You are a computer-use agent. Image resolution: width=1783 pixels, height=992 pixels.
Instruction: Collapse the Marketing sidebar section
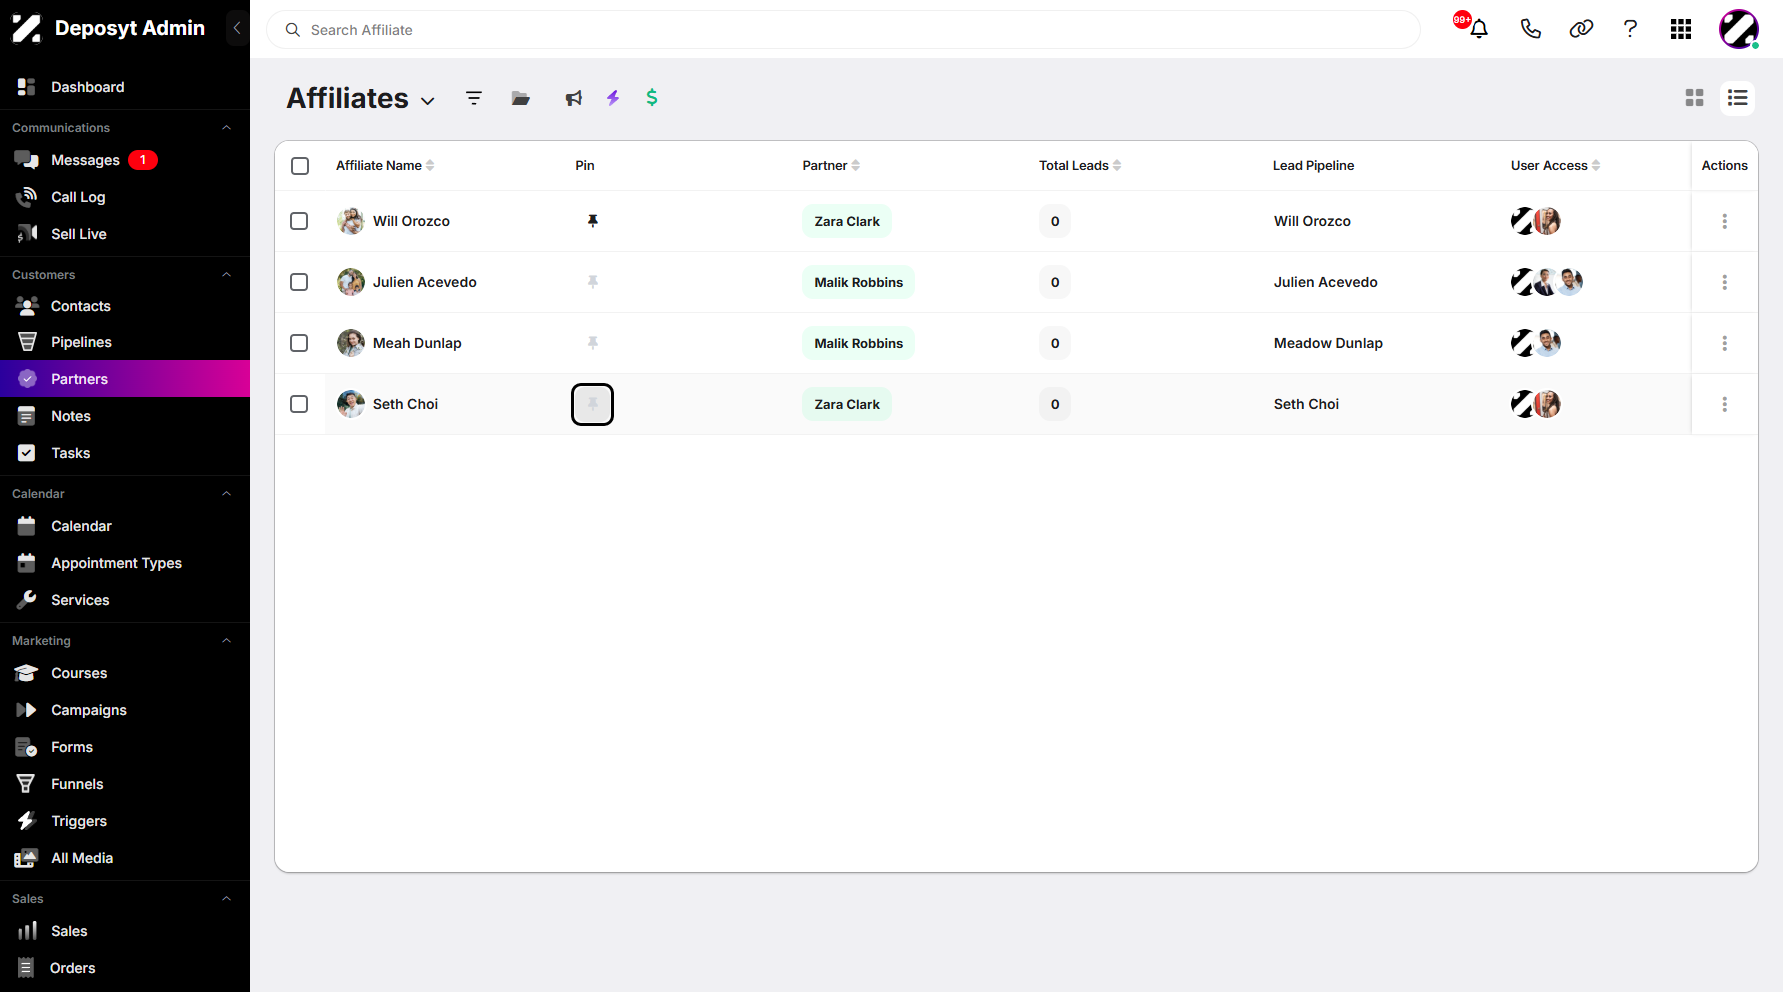(226, 641)
